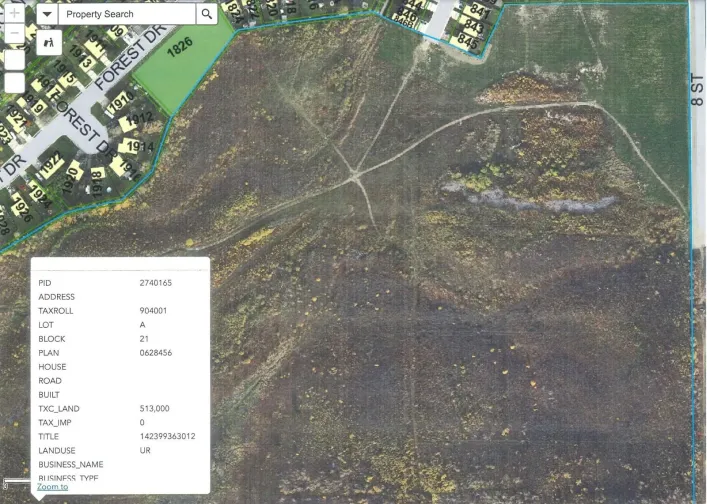707x504 pixels.
Task: Select the parcel labeled 845
Action: coord(468,41)
